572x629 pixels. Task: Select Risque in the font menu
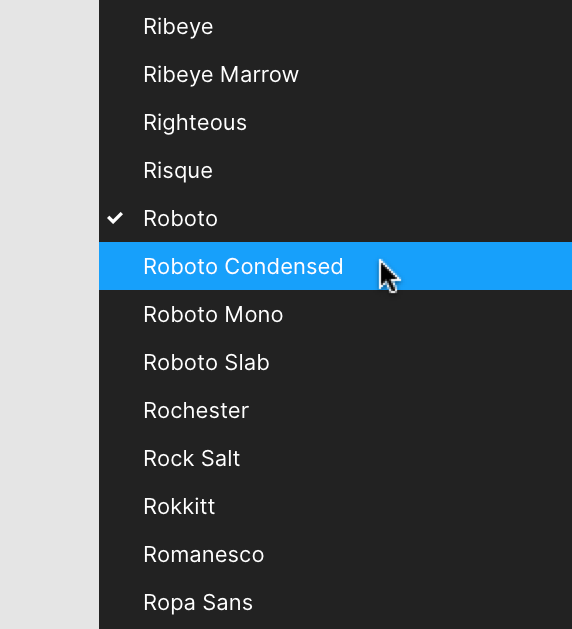coord(335,170)
